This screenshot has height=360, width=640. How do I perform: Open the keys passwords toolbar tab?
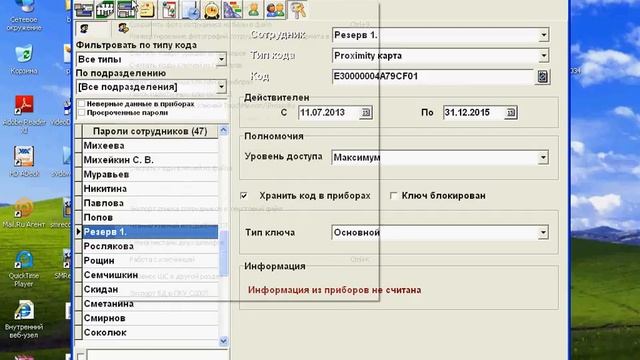coord(298,9)
